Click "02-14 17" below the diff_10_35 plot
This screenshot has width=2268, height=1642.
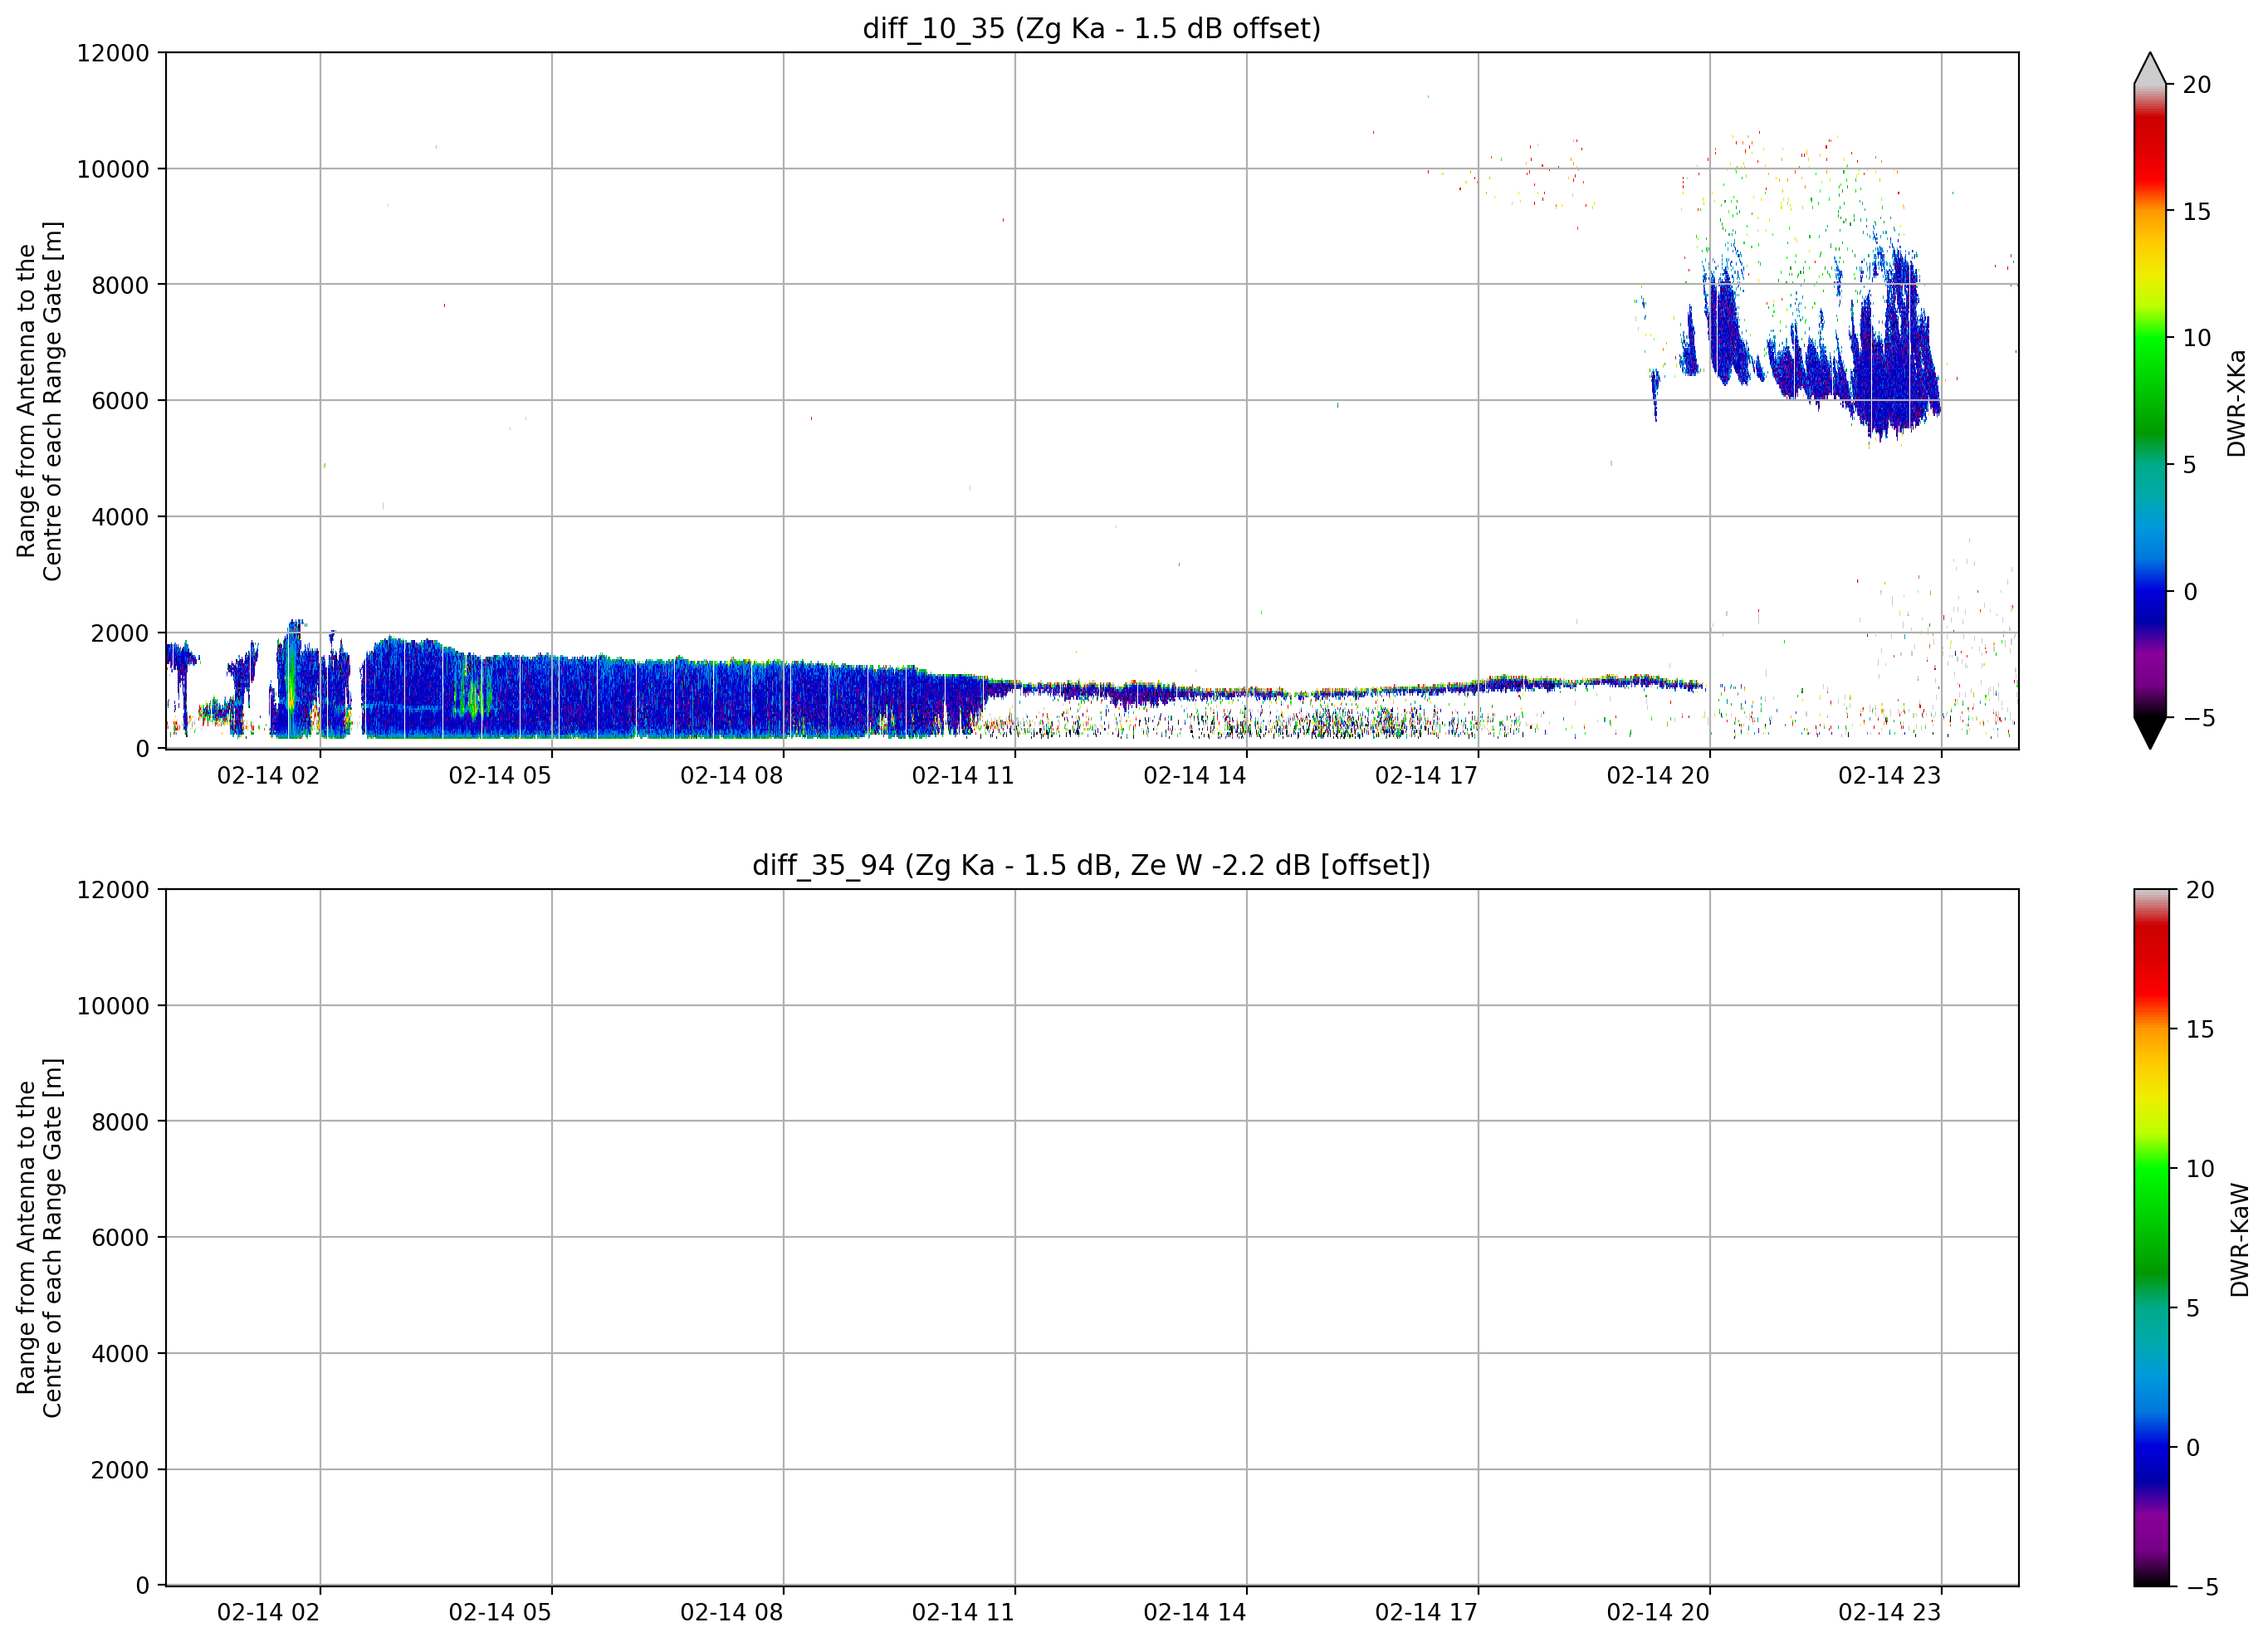[x=1426, y=776]
